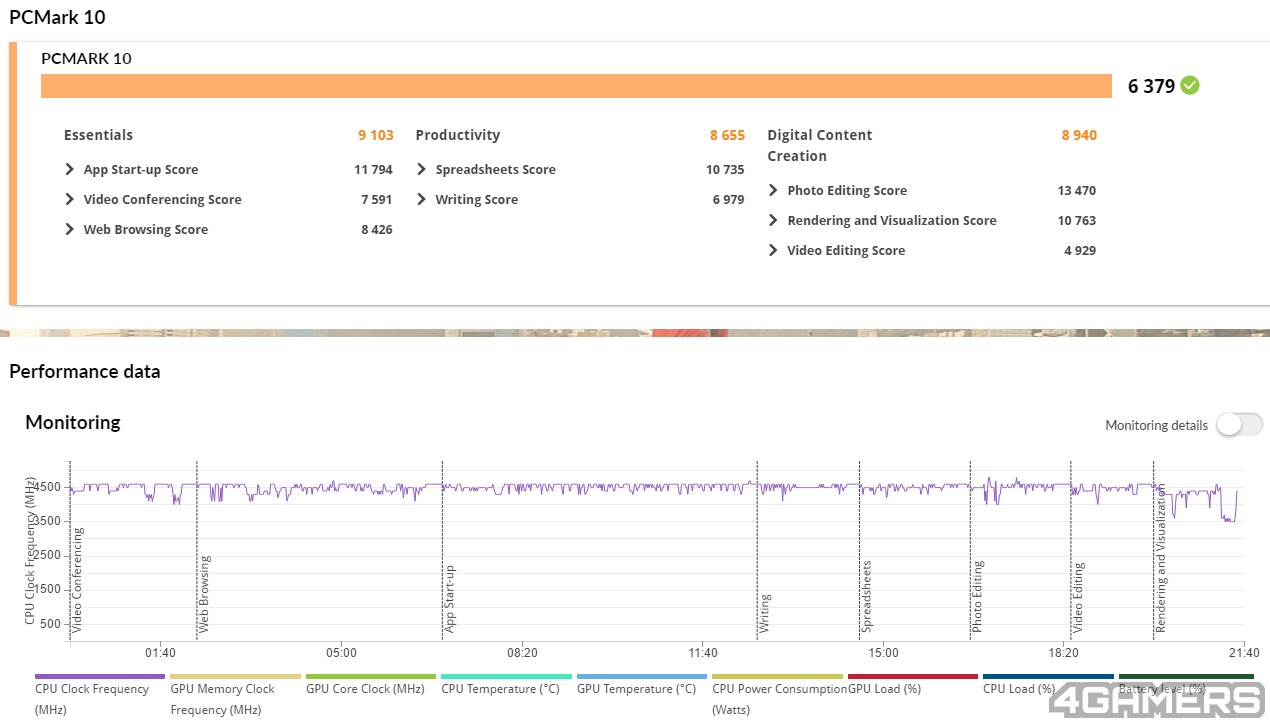Toggle the GPU Memory Clock Frequency legend

[x=235, y=697]
